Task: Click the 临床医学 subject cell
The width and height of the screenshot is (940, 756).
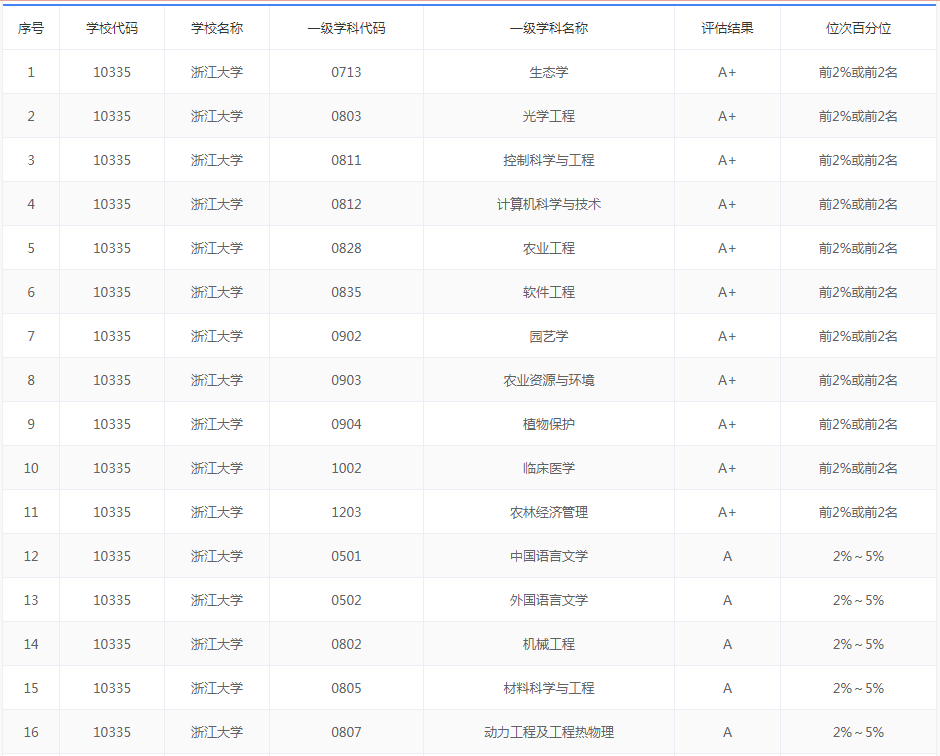Action: (x=549, y=468)
